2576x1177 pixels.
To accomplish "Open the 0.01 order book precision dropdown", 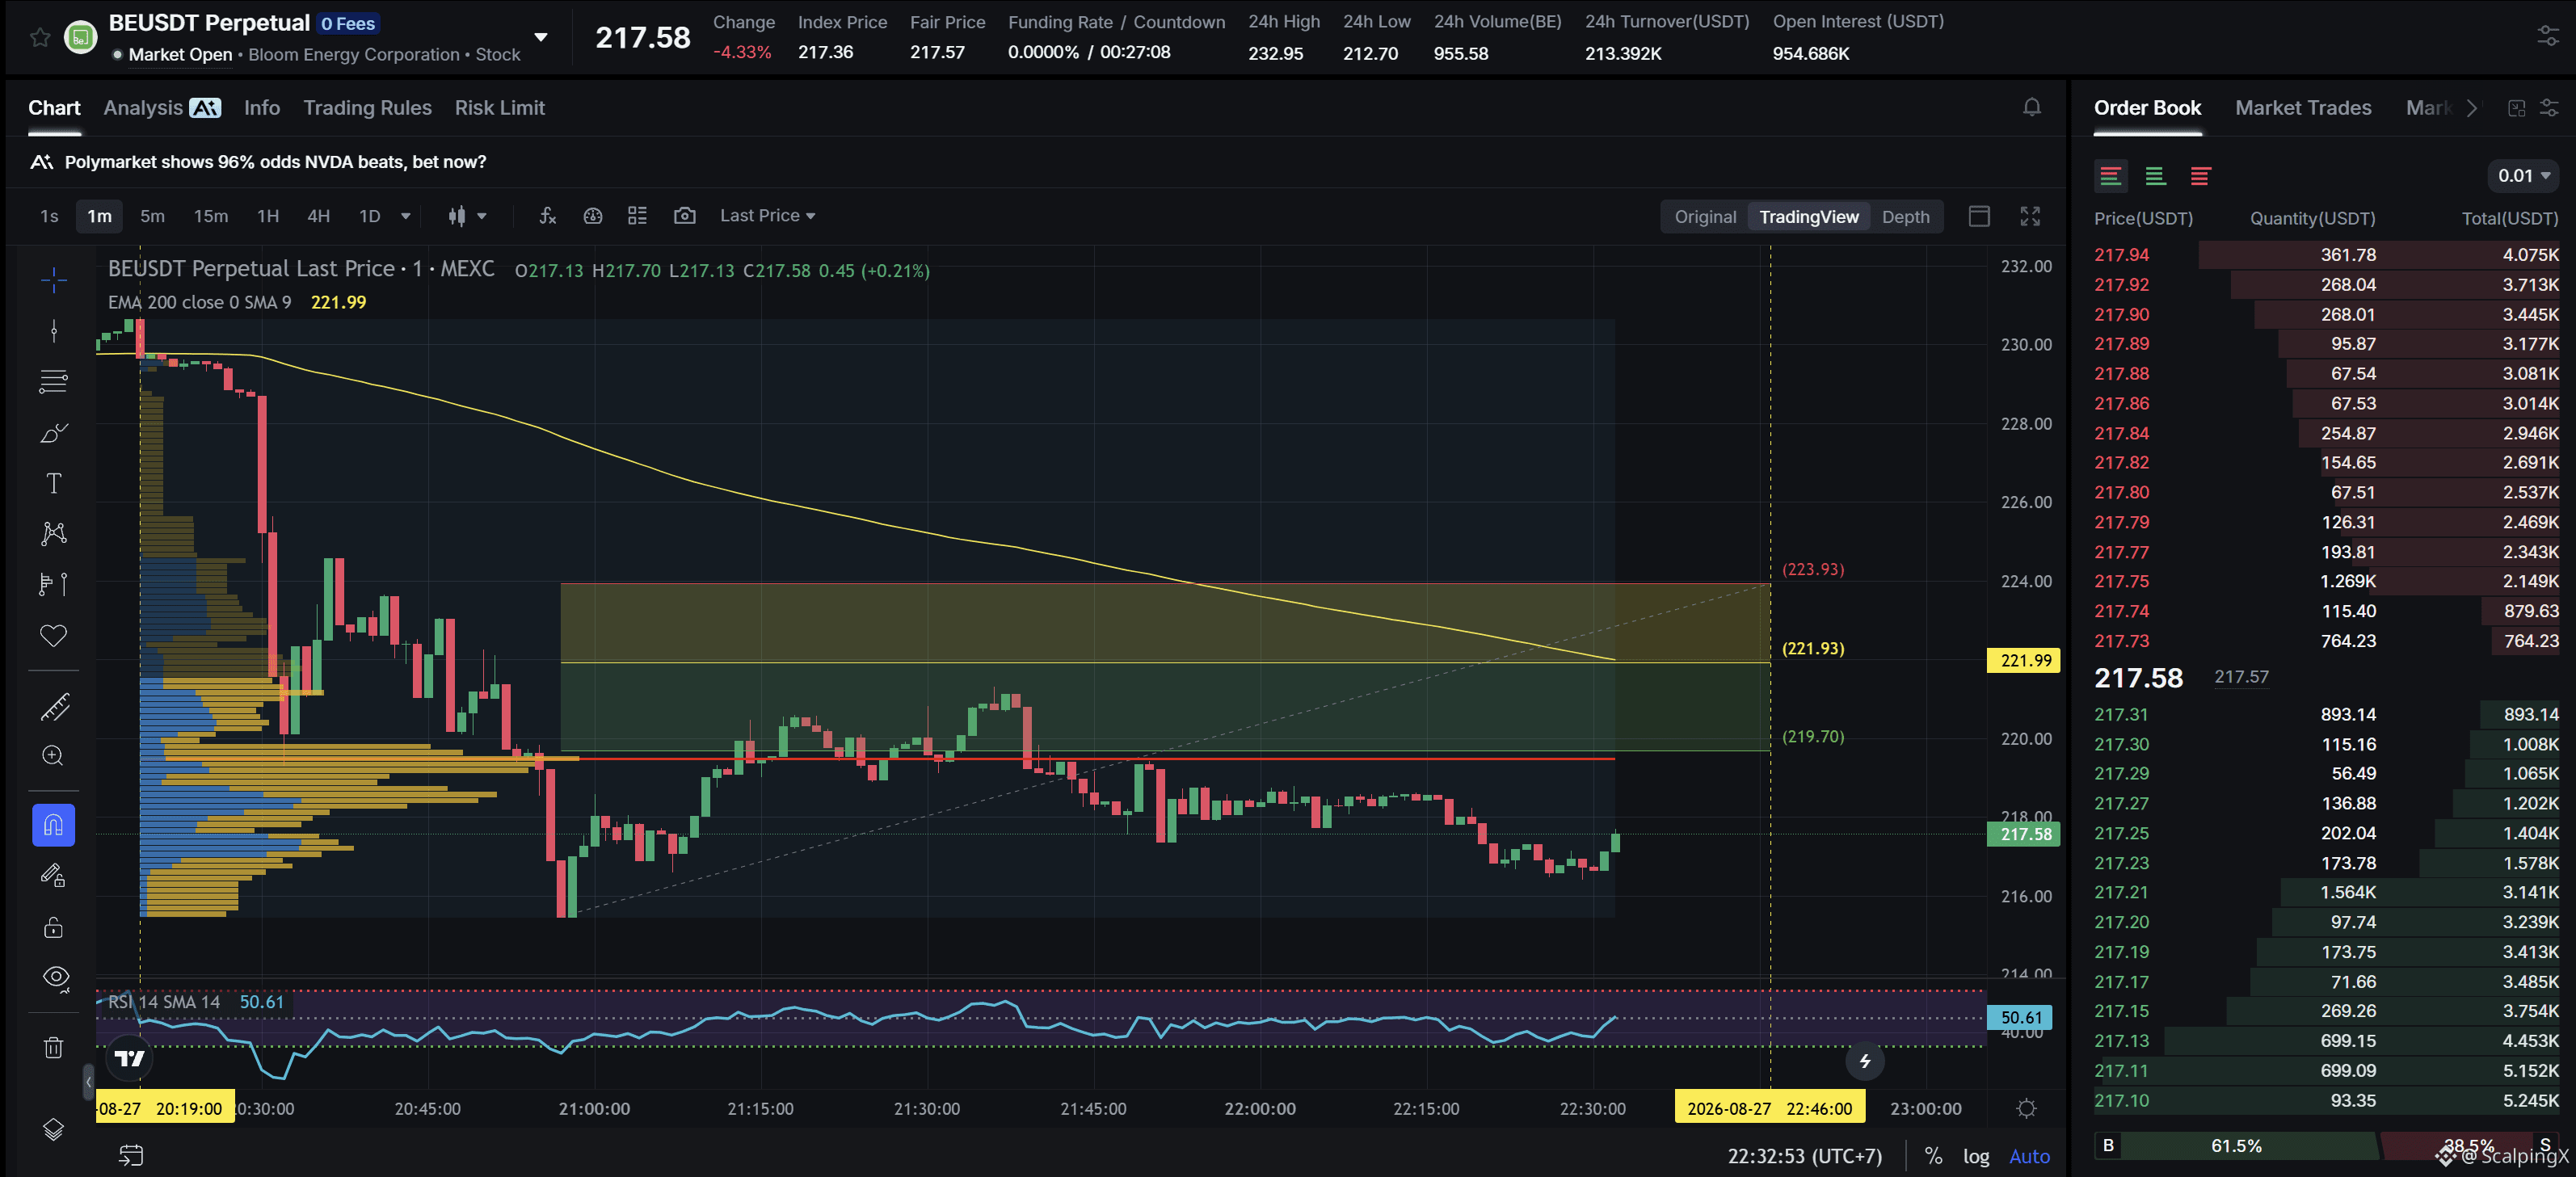I will coord(2522,176).
